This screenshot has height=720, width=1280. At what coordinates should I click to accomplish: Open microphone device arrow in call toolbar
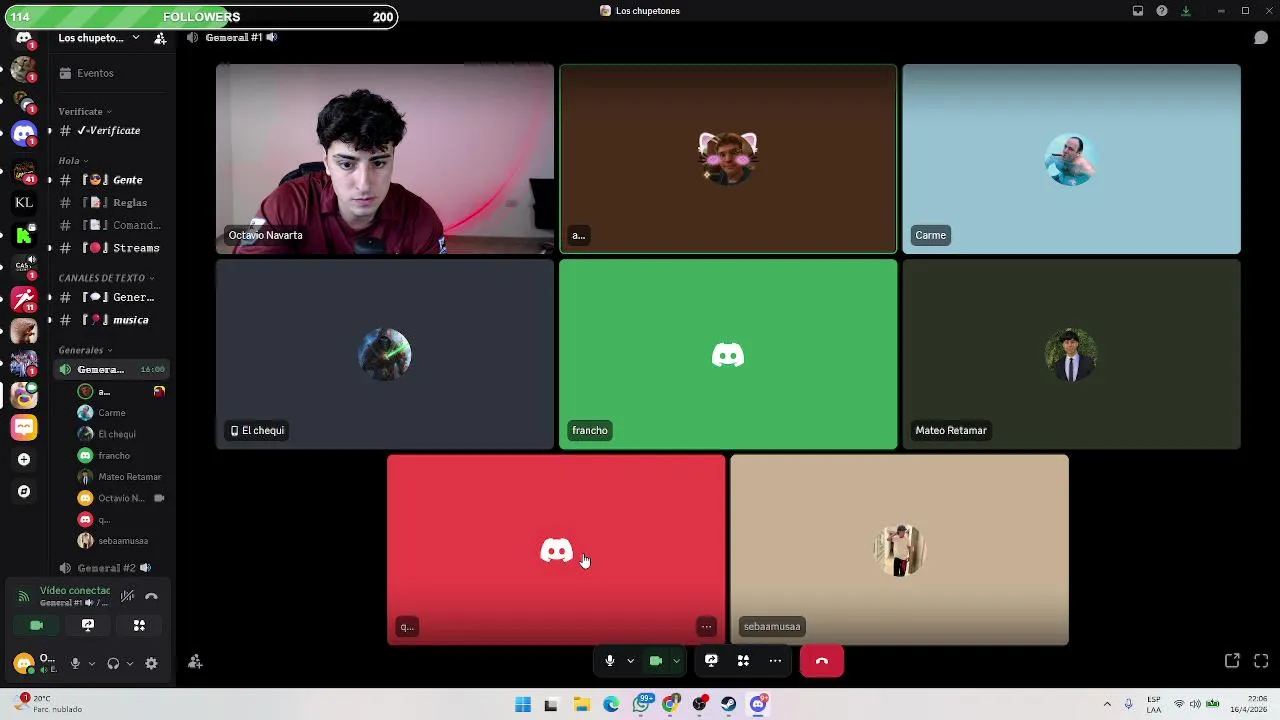[x=630, y=661]
